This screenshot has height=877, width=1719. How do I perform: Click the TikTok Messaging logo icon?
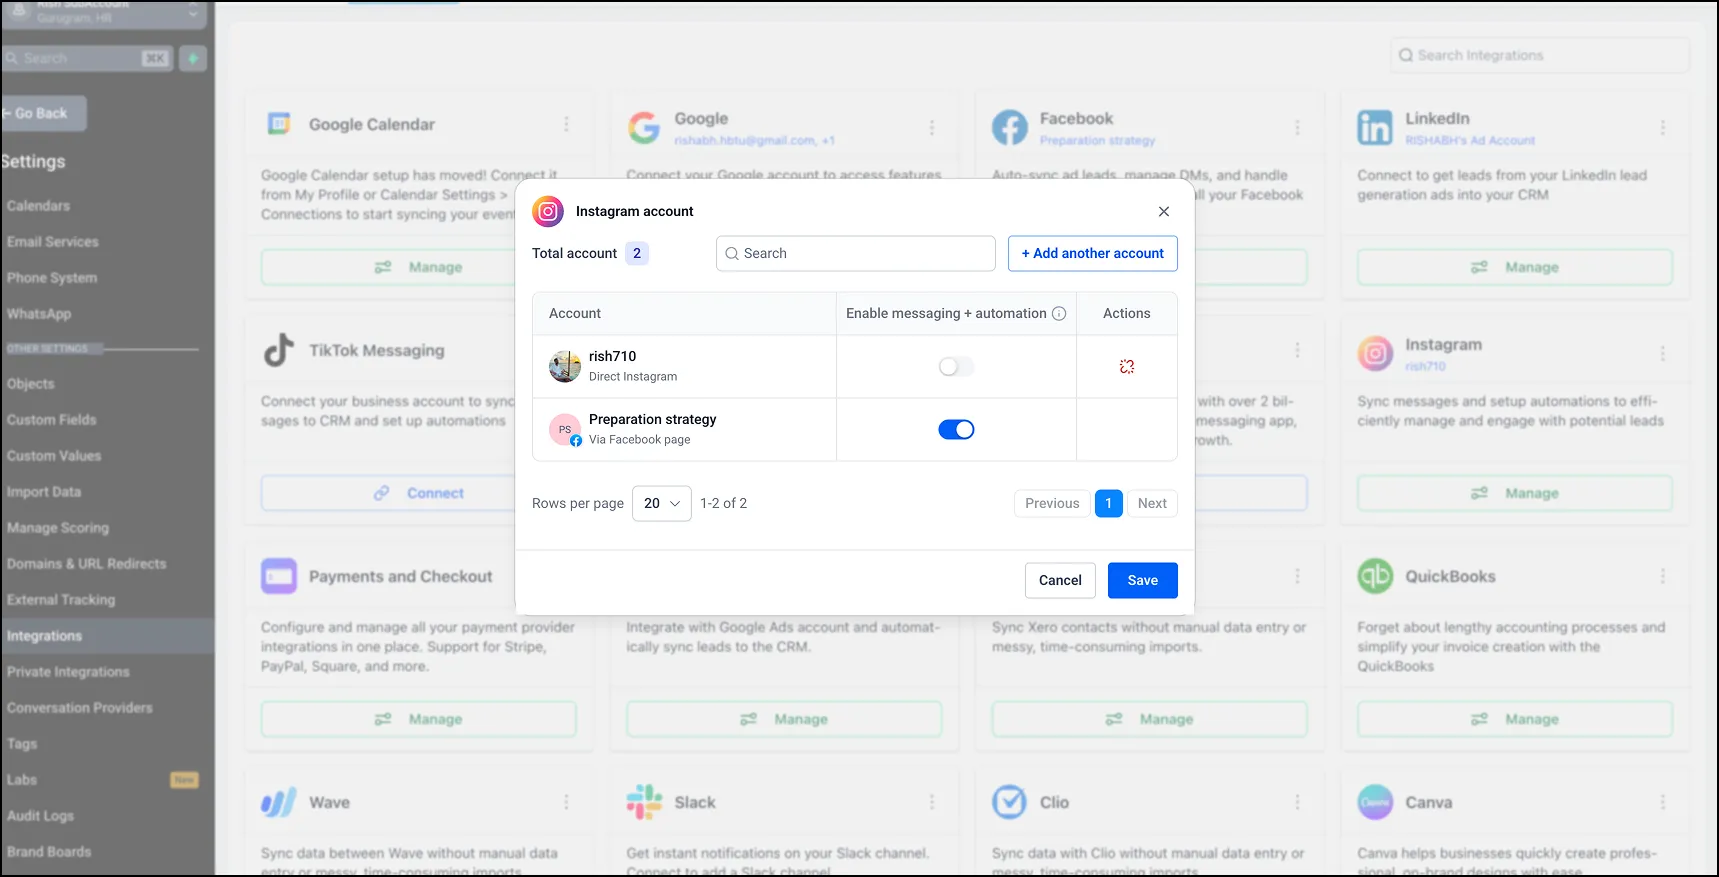pyautogui.click(x=279, y=350)
